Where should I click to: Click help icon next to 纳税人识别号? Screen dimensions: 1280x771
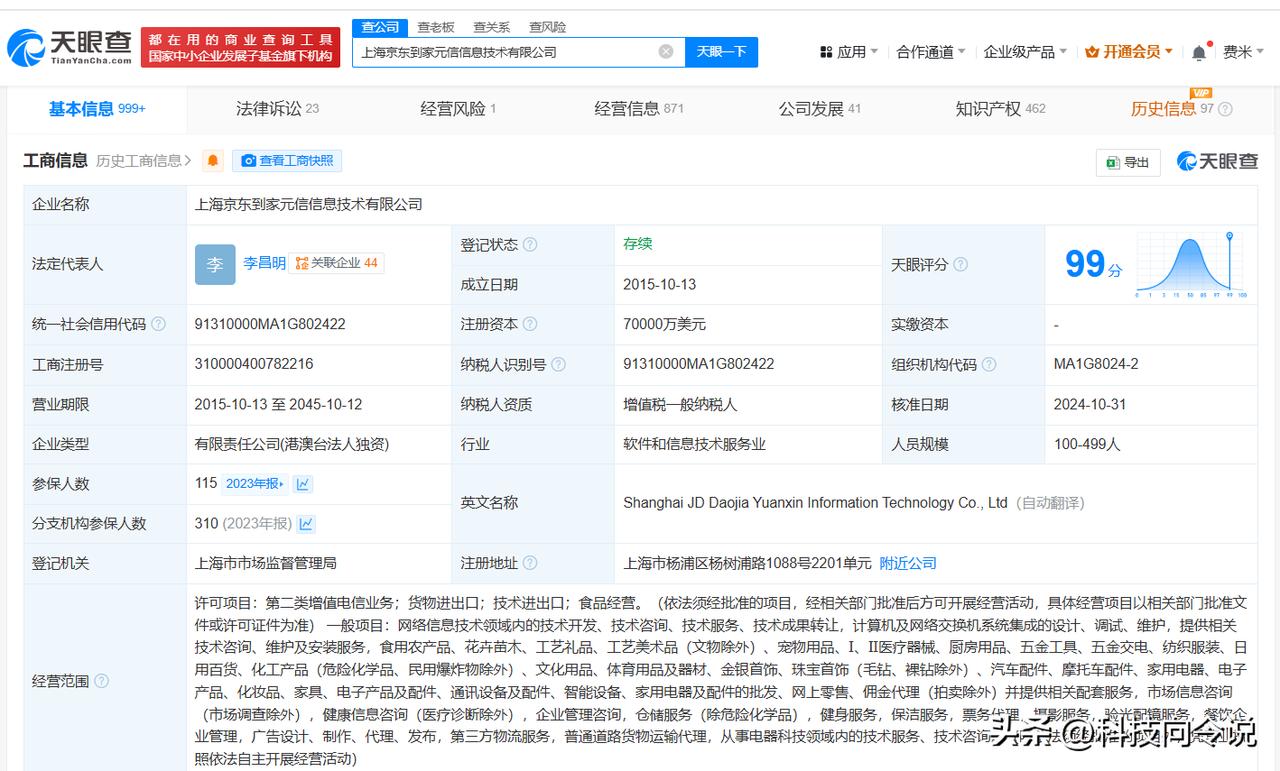click(x=558, y=364)
